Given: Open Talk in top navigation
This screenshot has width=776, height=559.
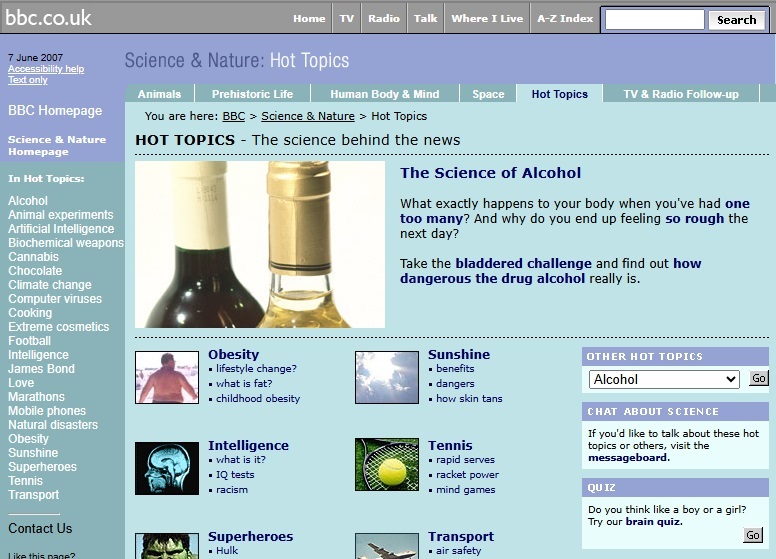Looking at the screenshot, I should [425, 18].
